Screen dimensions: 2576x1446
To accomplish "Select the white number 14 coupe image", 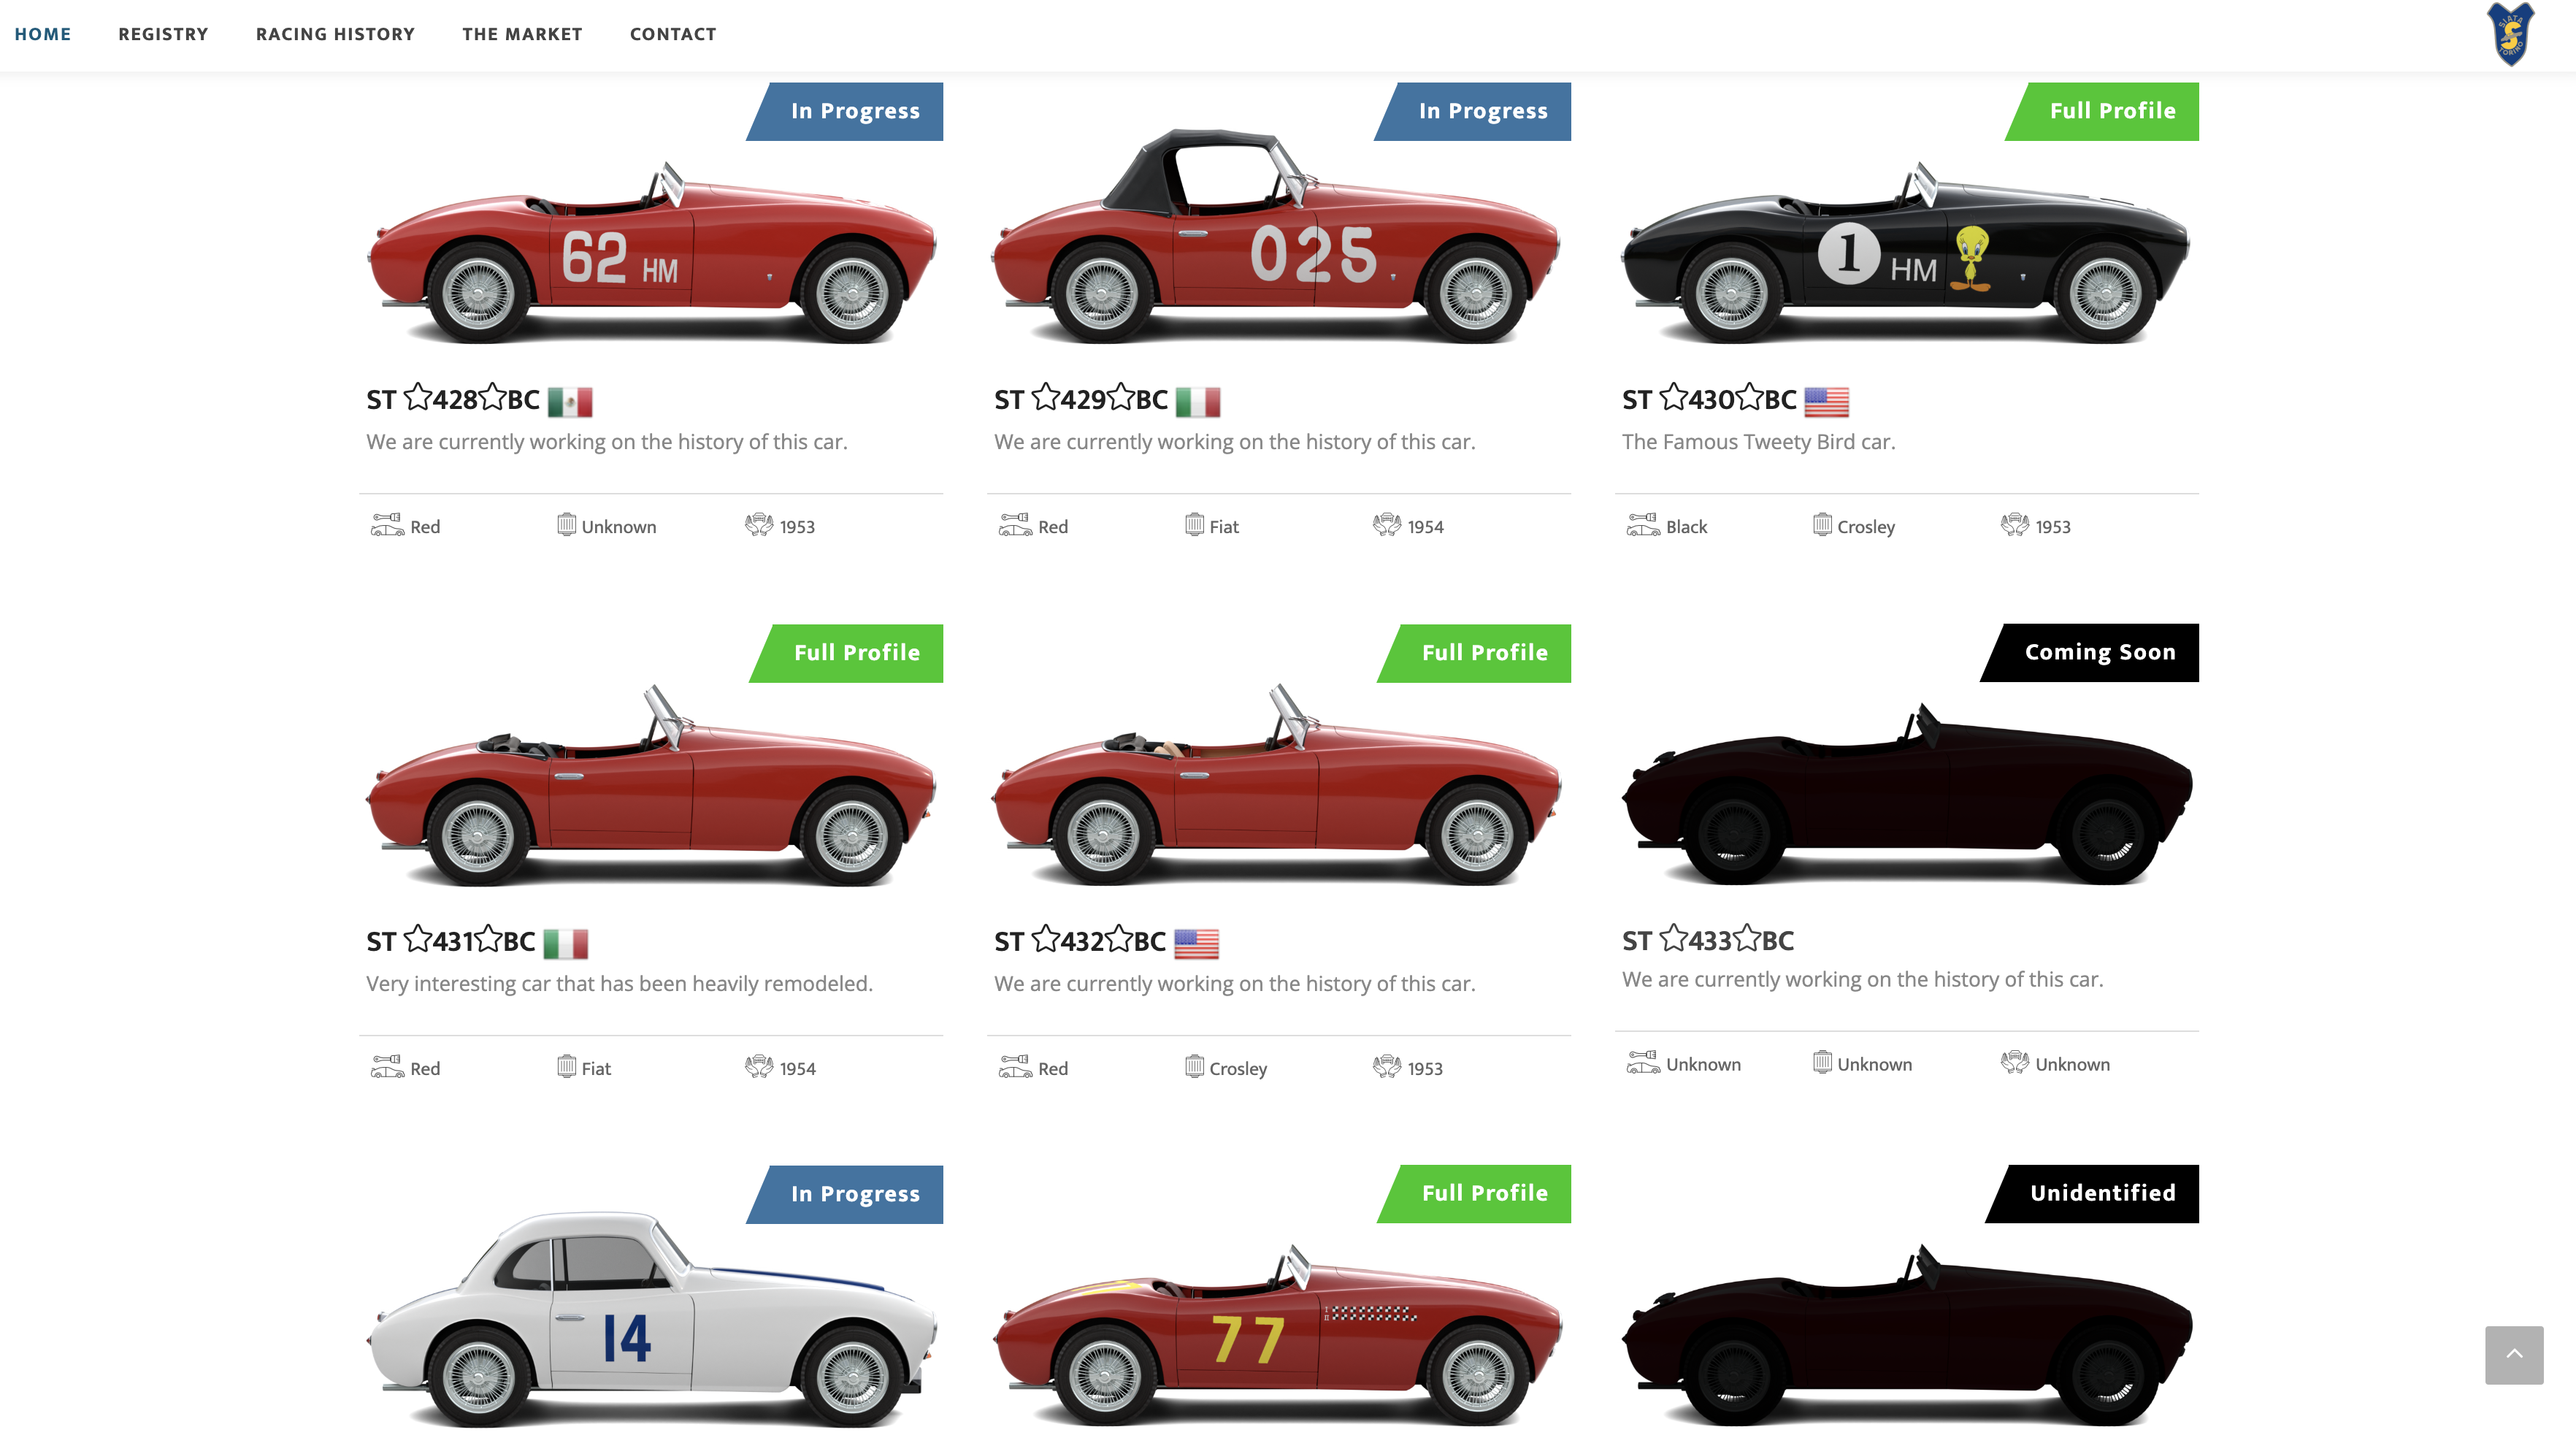I will [x=652, y=1320].
